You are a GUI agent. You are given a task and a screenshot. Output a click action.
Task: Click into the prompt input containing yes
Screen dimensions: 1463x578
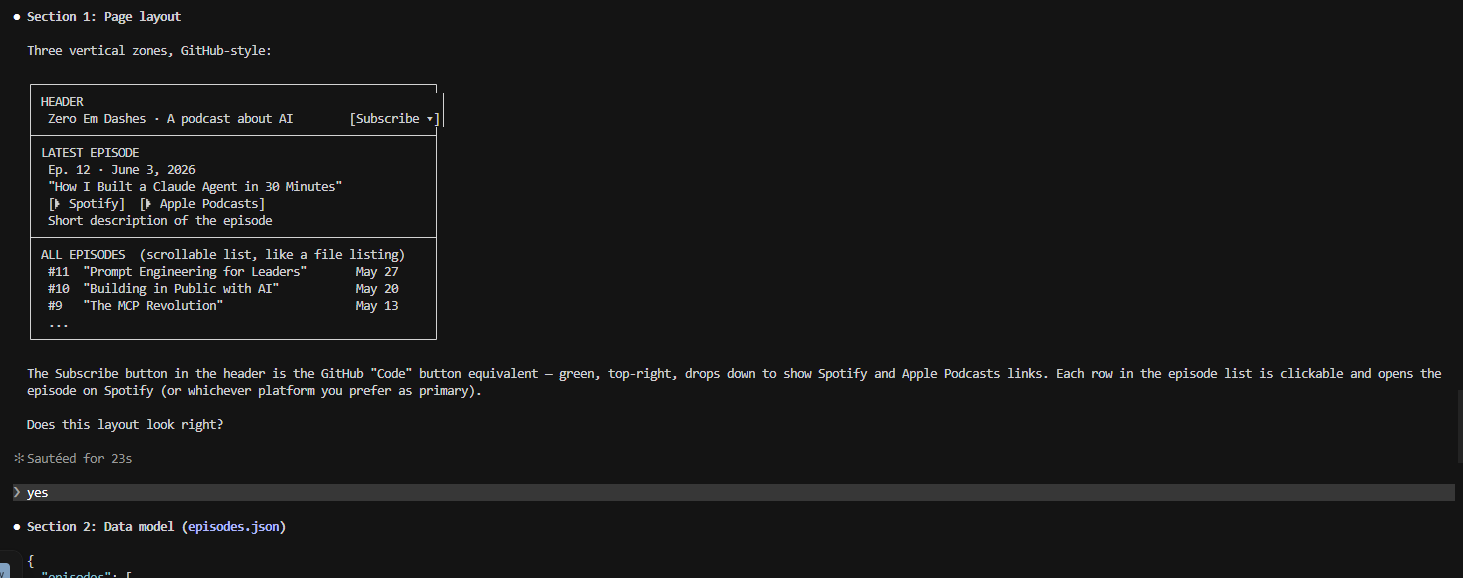733,492
